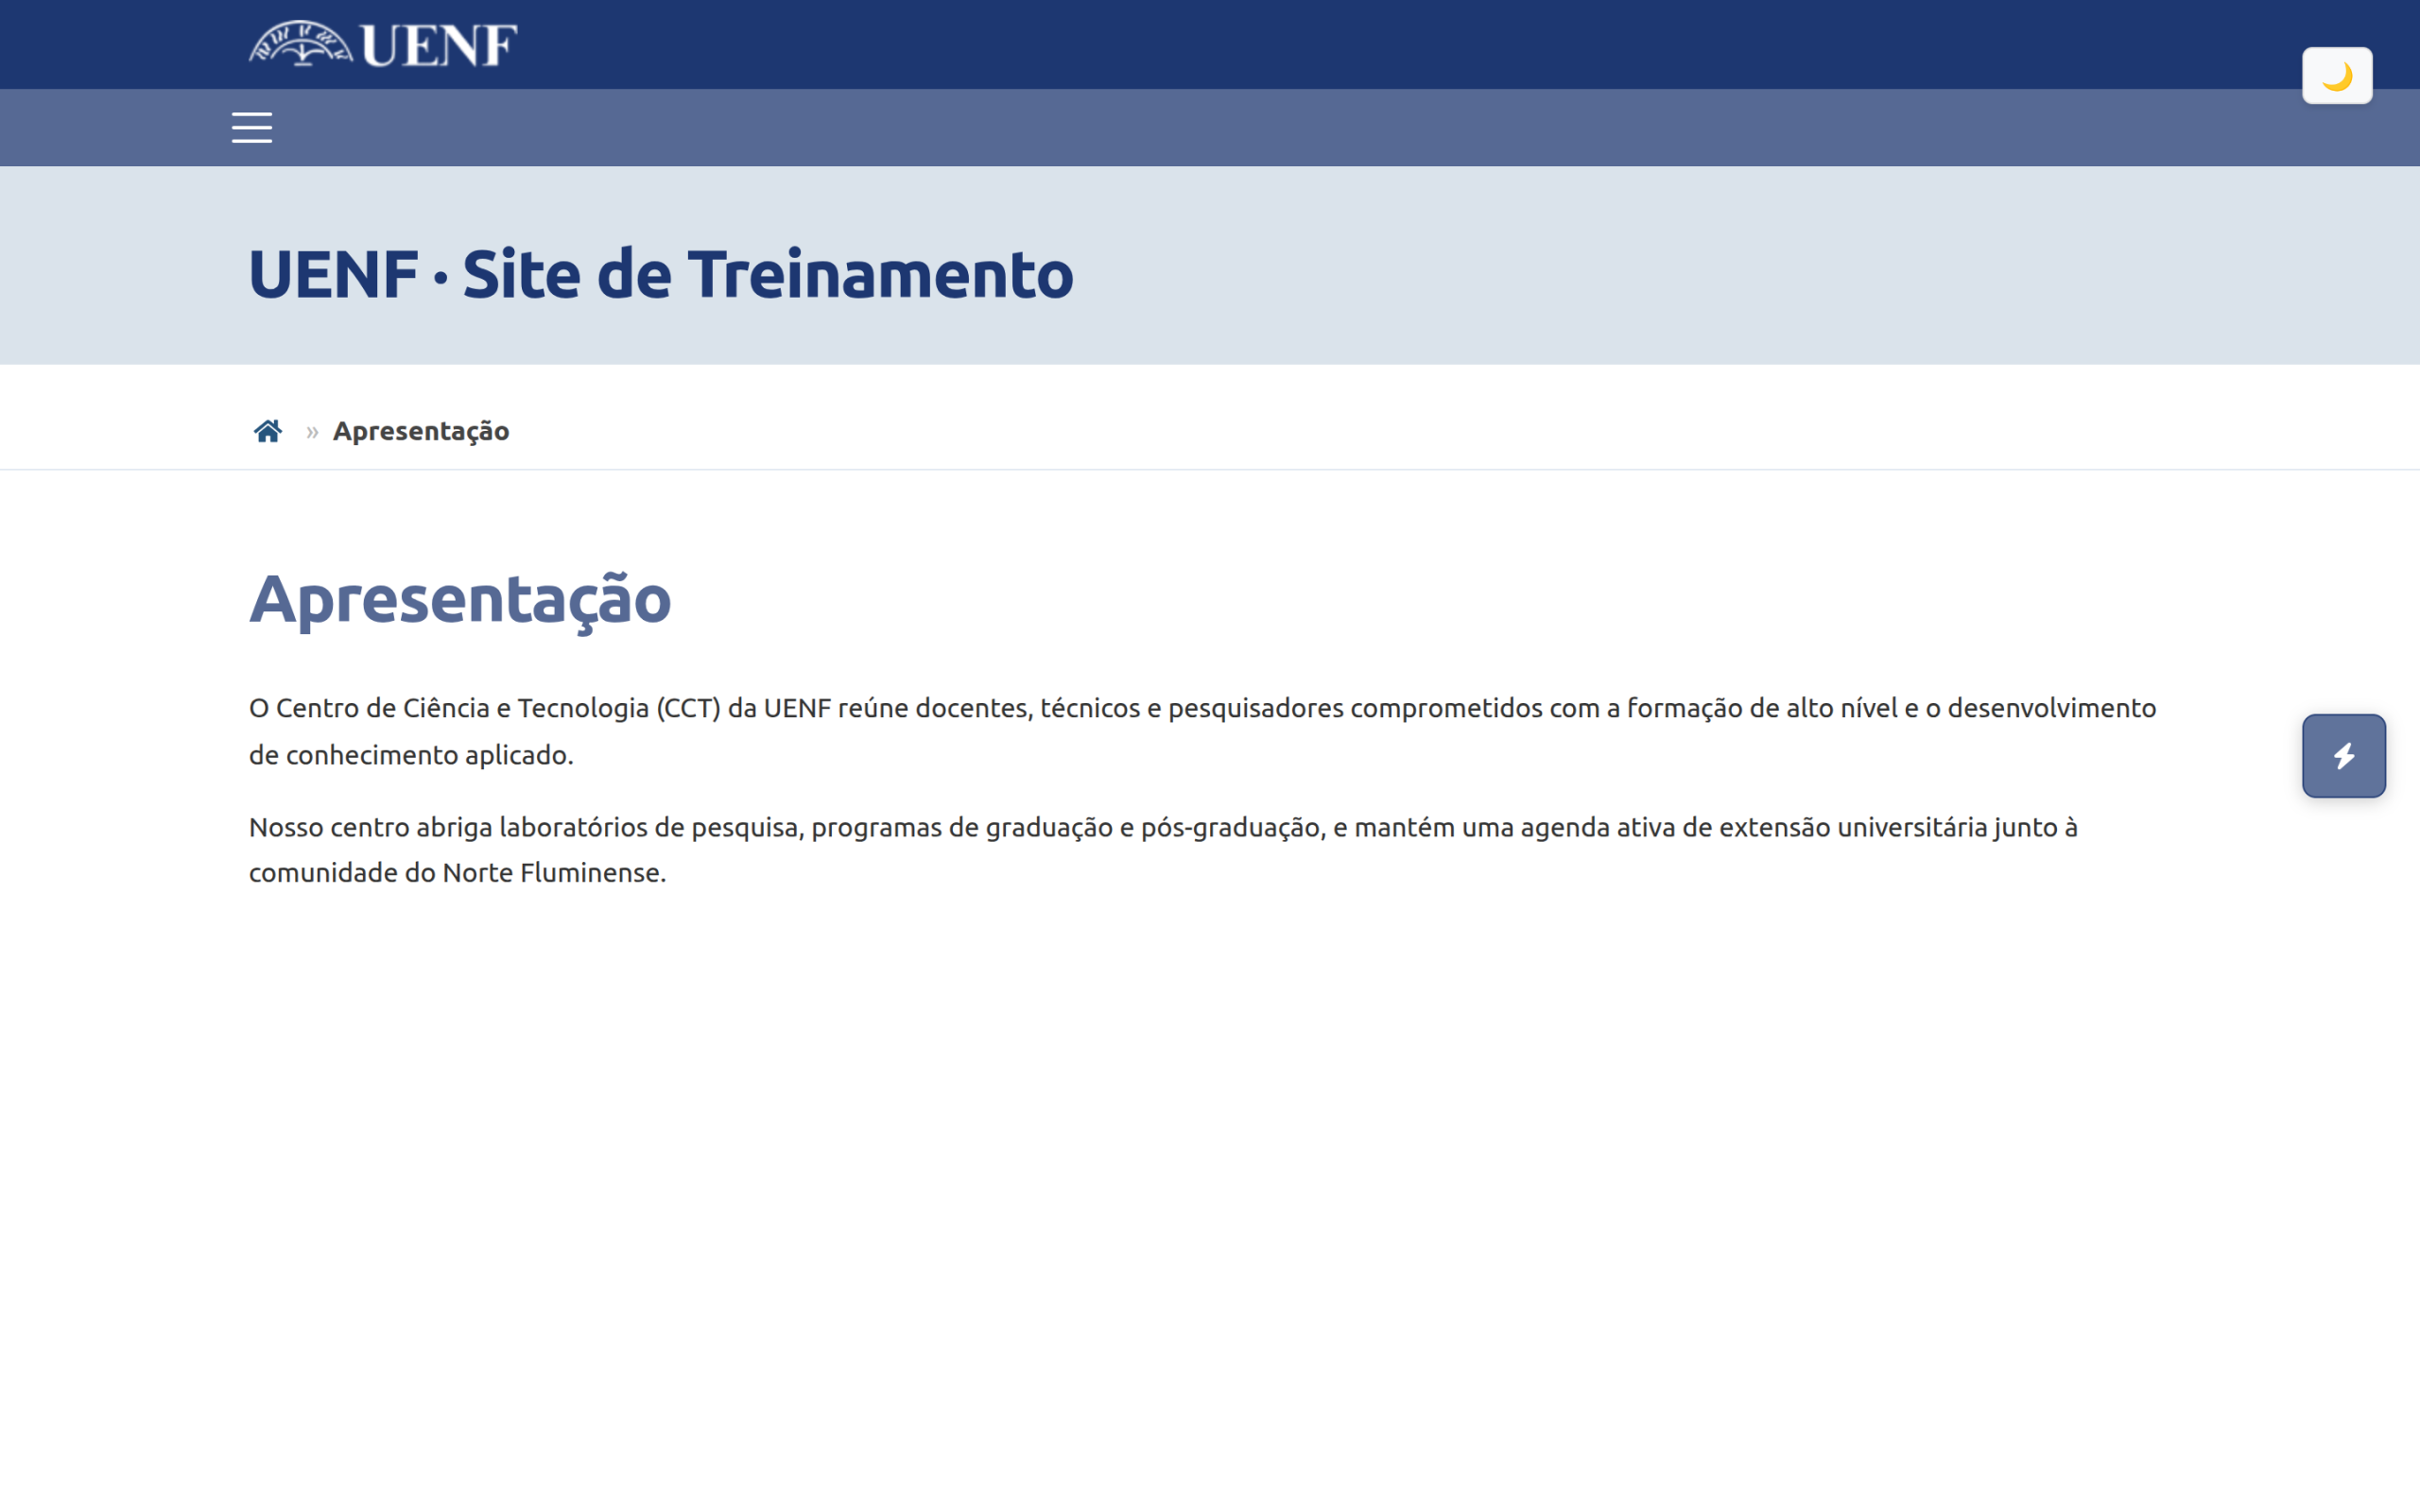Image resolution: width=2420 pixels, height=1512 pixels.
Task: Click the word 'pós-graduação' in the second paragraph
Action: pyautogui.click(x=1230, y=828)
